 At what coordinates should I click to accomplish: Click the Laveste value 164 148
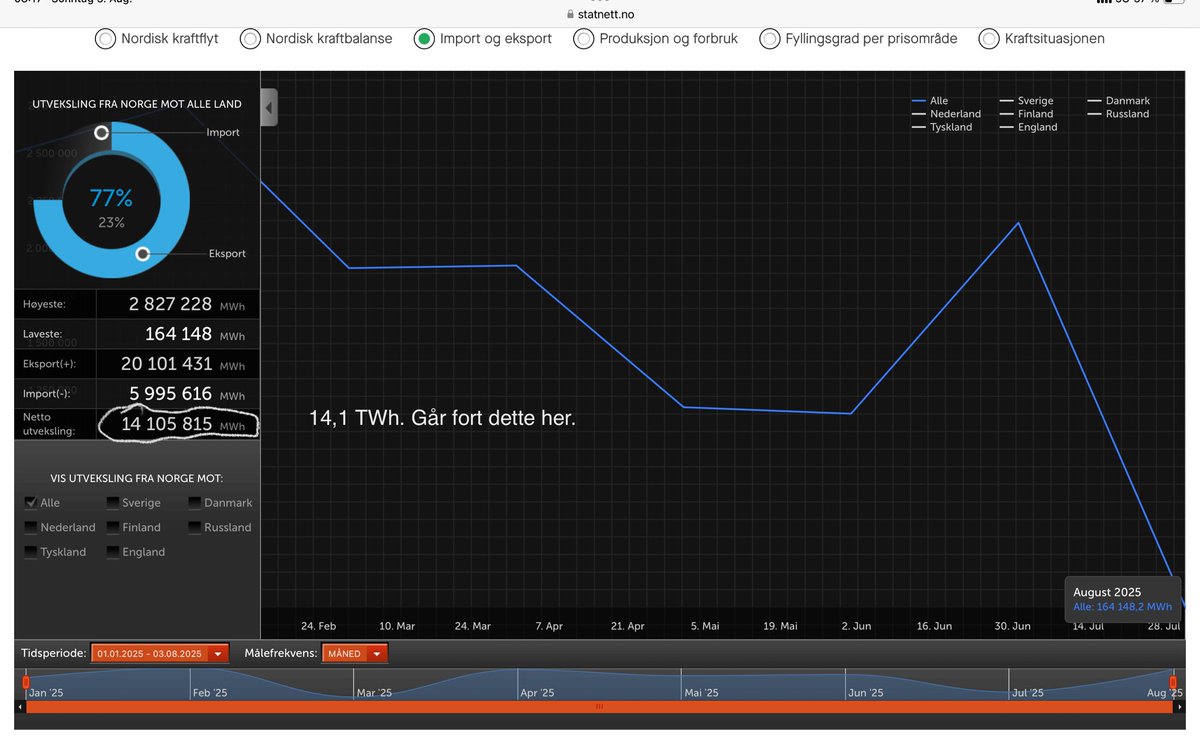pos(178,334)
